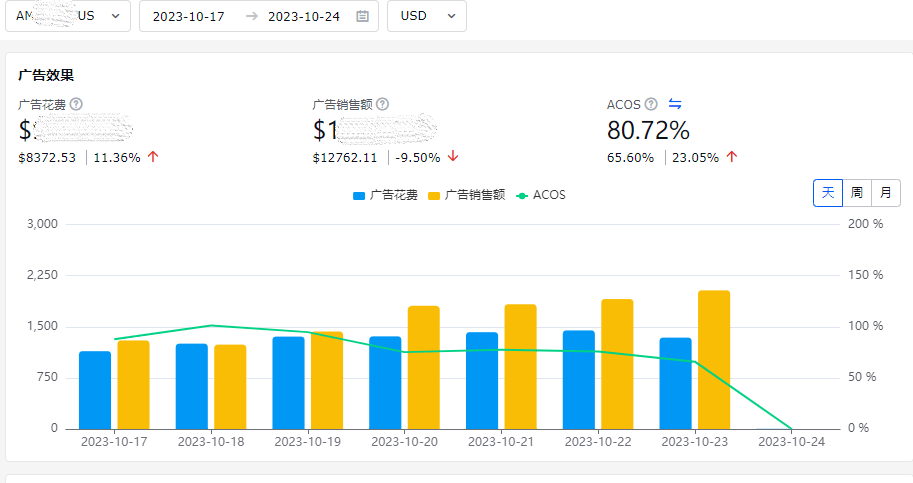Click help icon next to ACOS
This screenshot has height=483, width=913.
652,104
